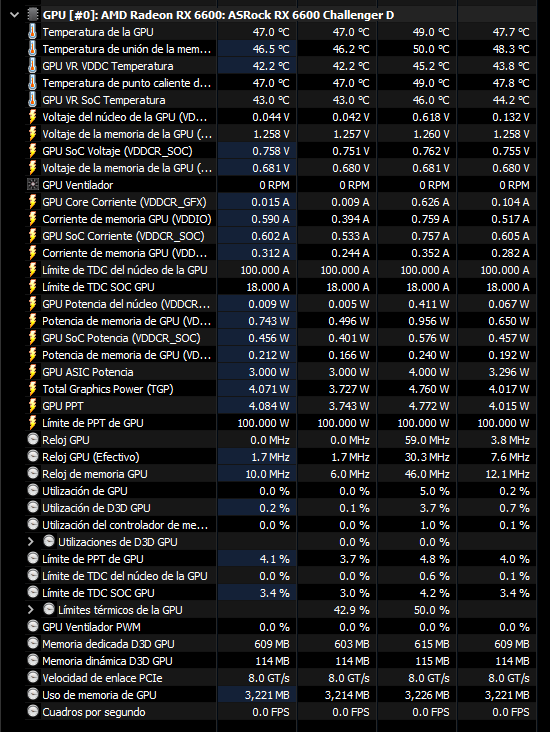Select the Utilización del controlador de memoria label

125,525
